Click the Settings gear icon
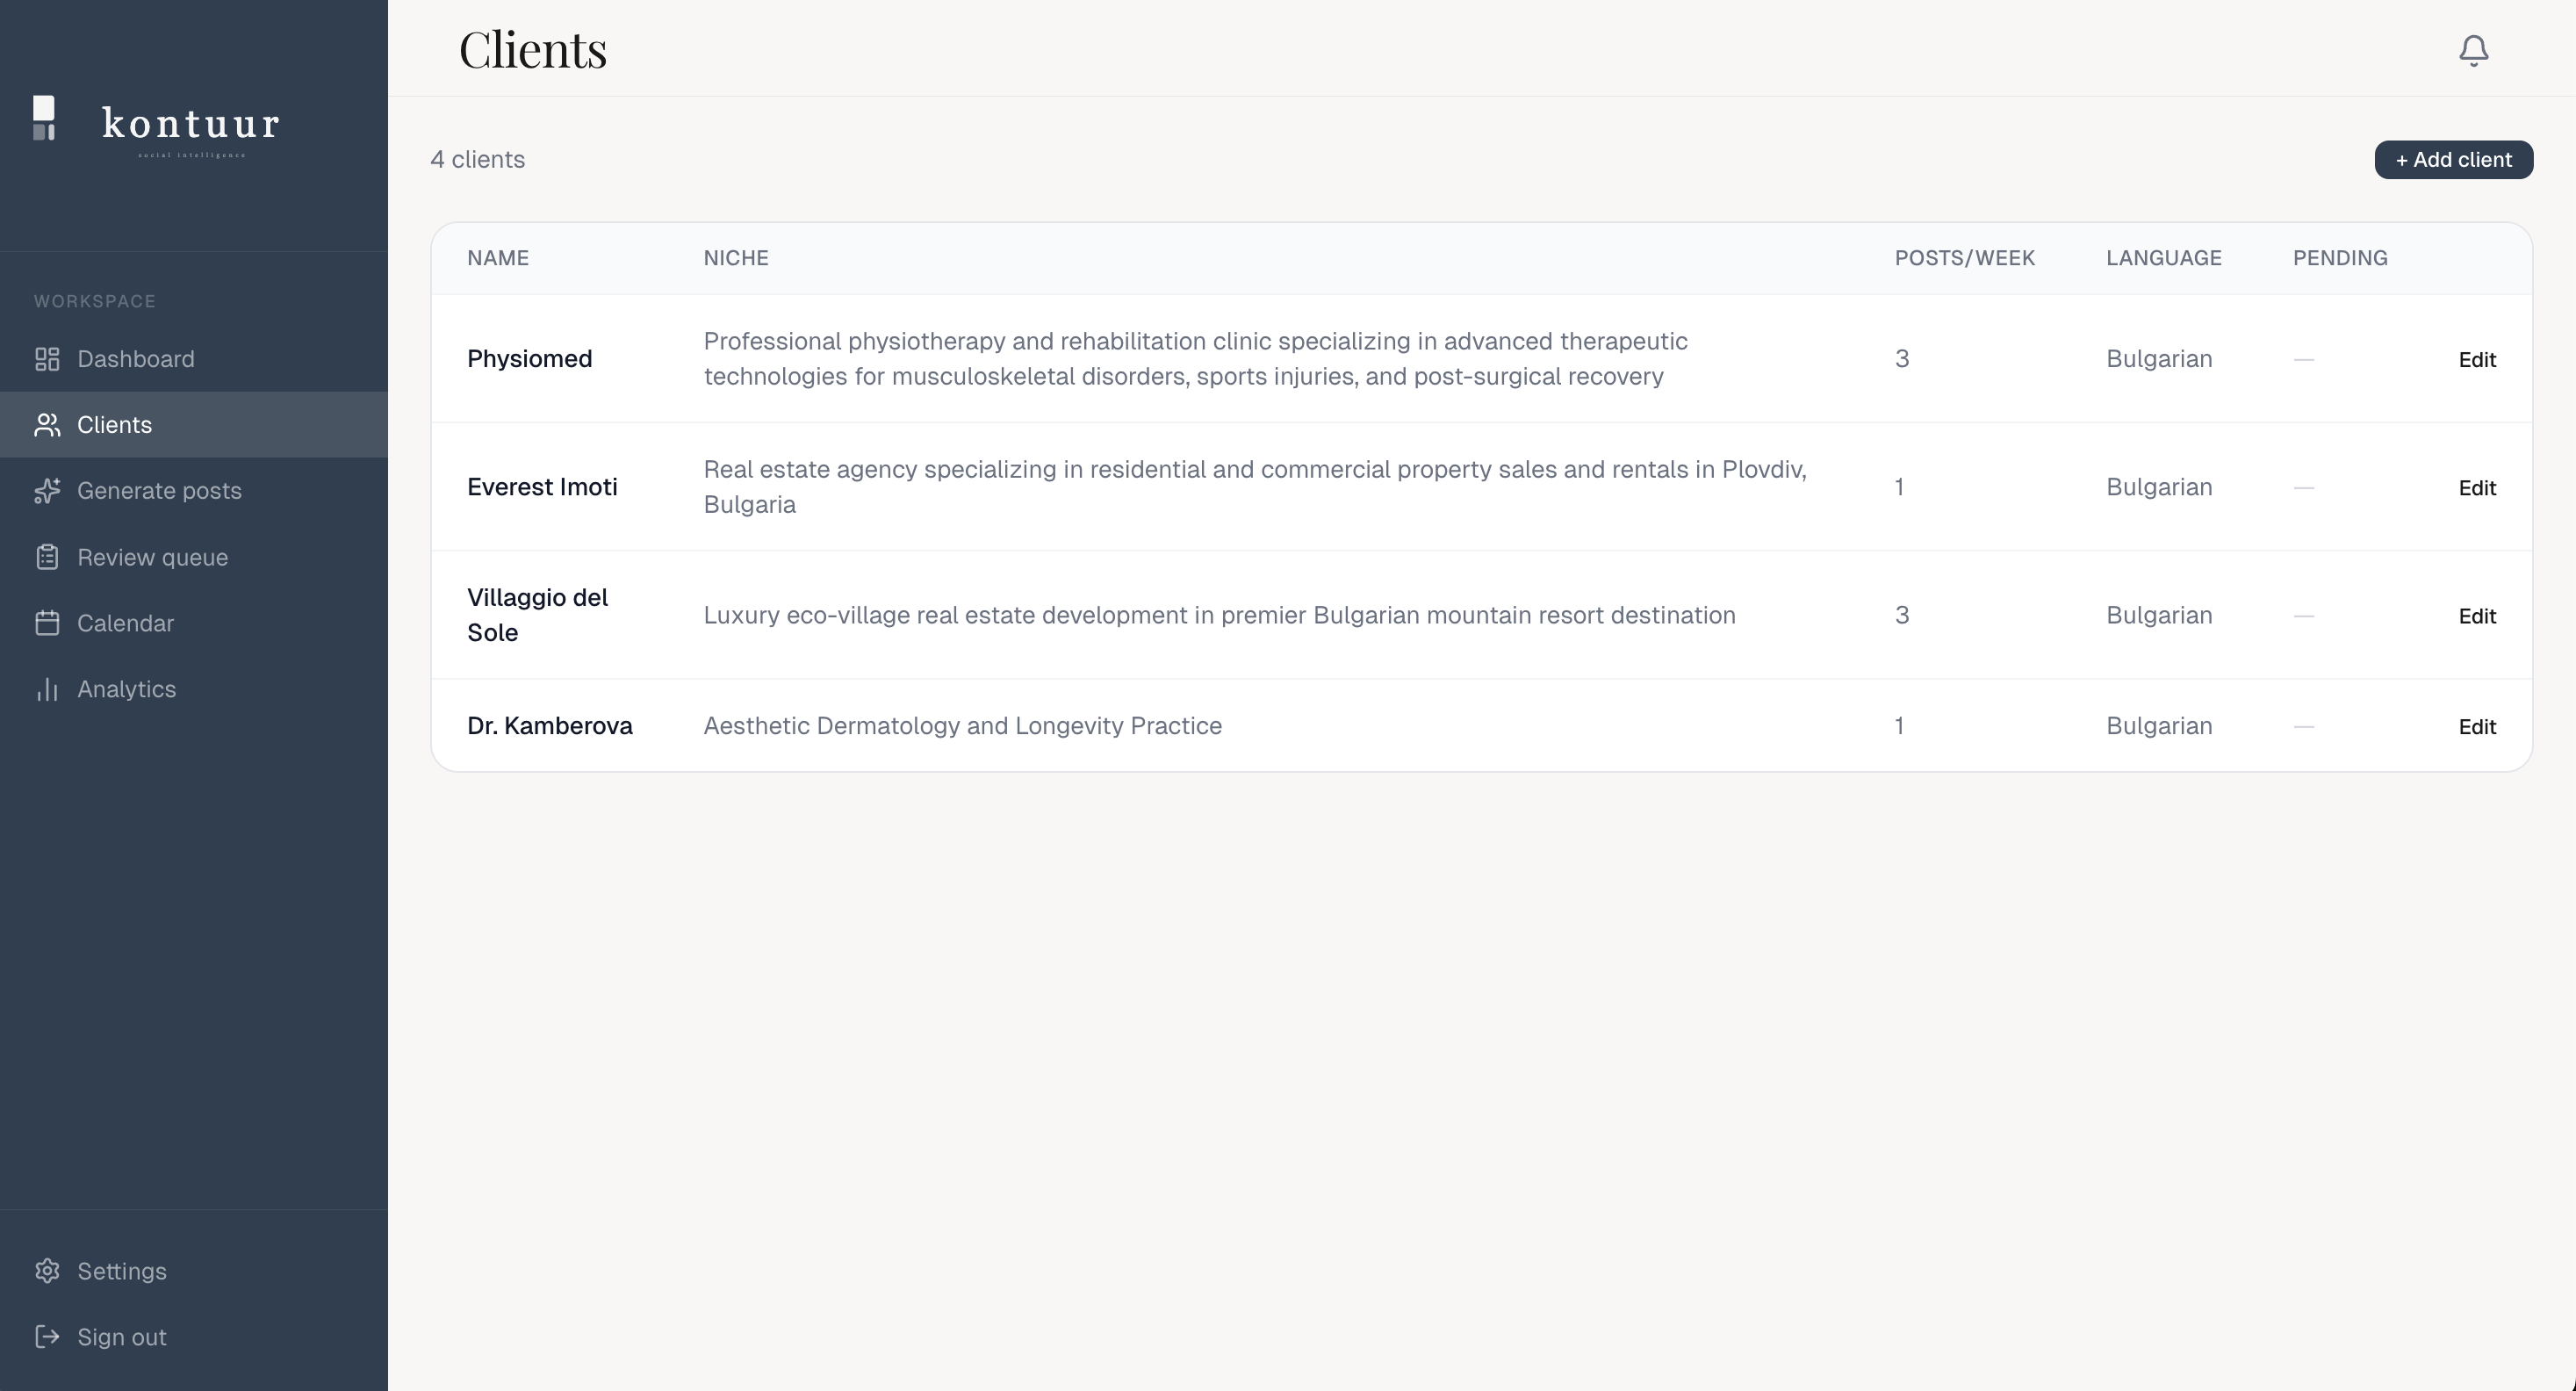 (x=47, y=1271)
